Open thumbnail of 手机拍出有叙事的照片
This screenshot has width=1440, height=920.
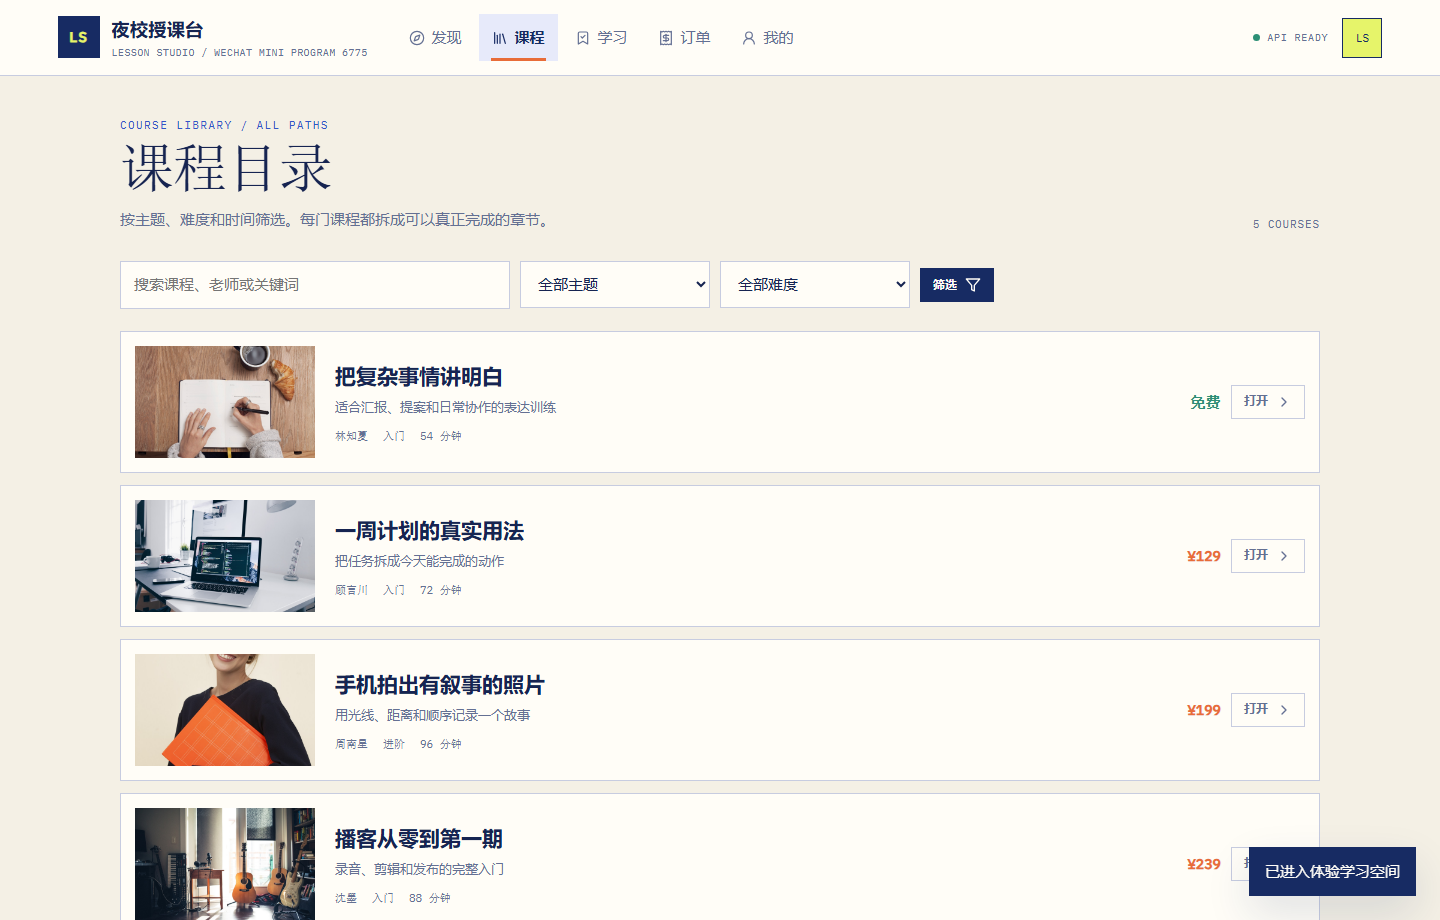click(225, 710)
